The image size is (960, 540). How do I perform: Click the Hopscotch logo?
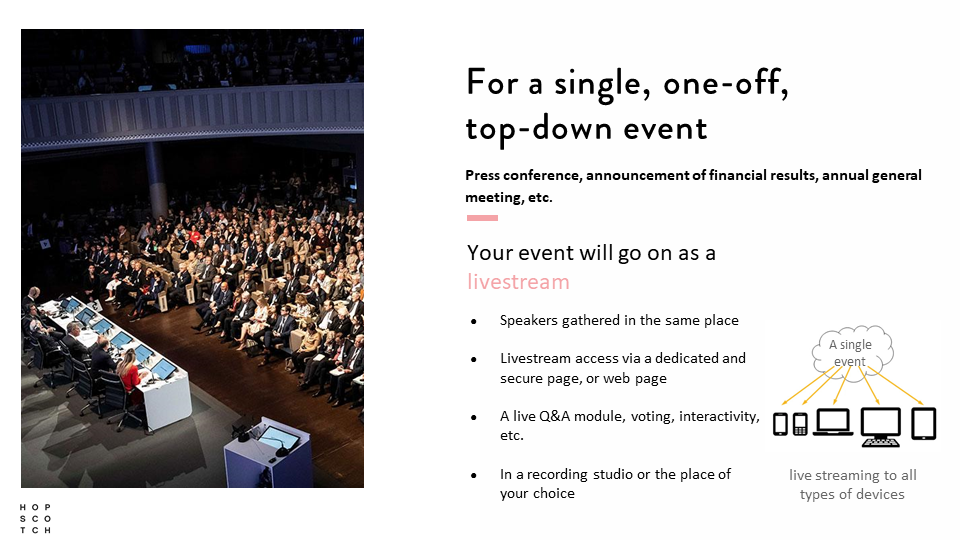36,519
